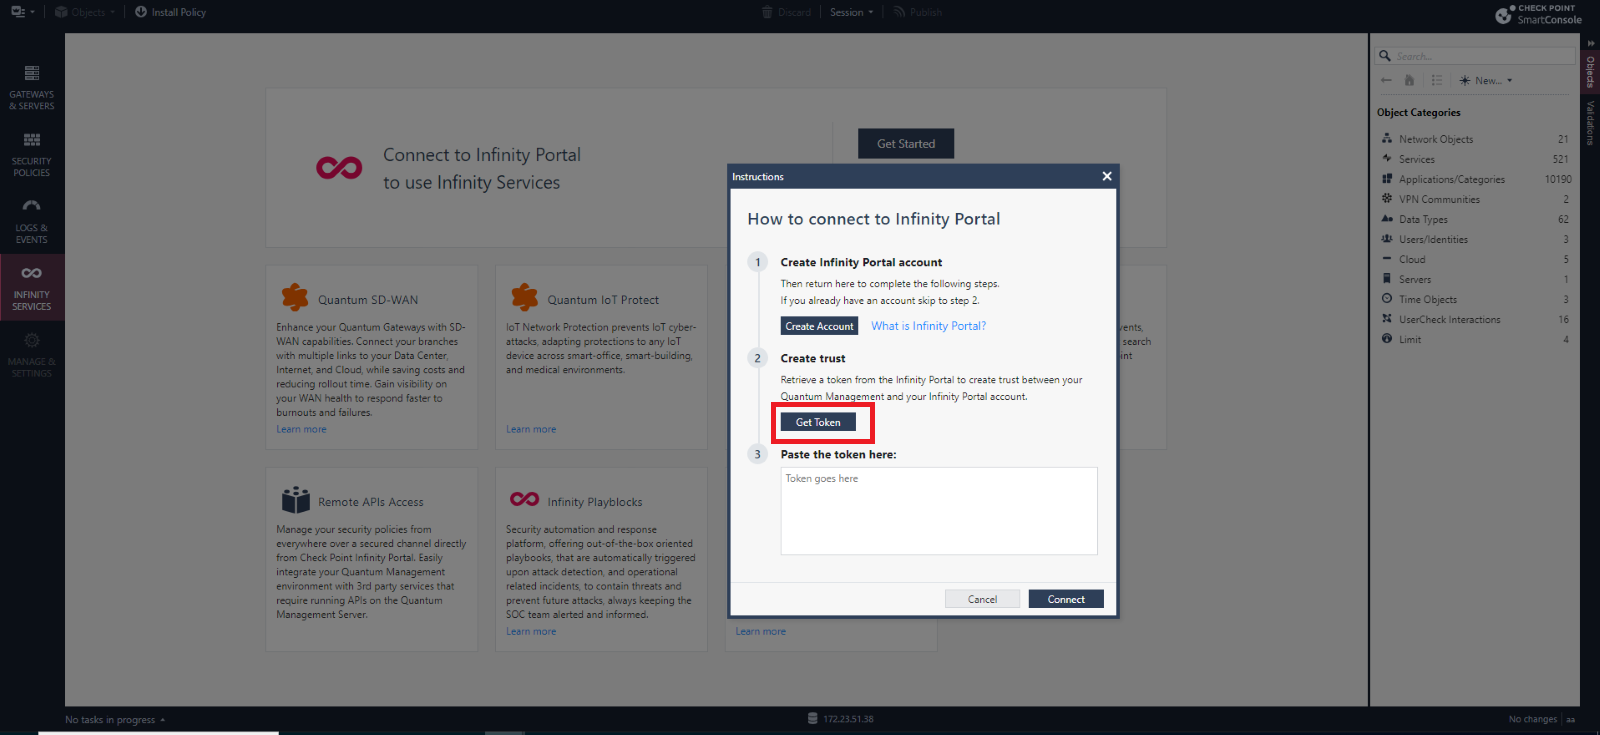This screenshot has width=1600, height=735.
Task: Click the Data Types category icon
Action: pyautogui.click(x=1387, y=218)
